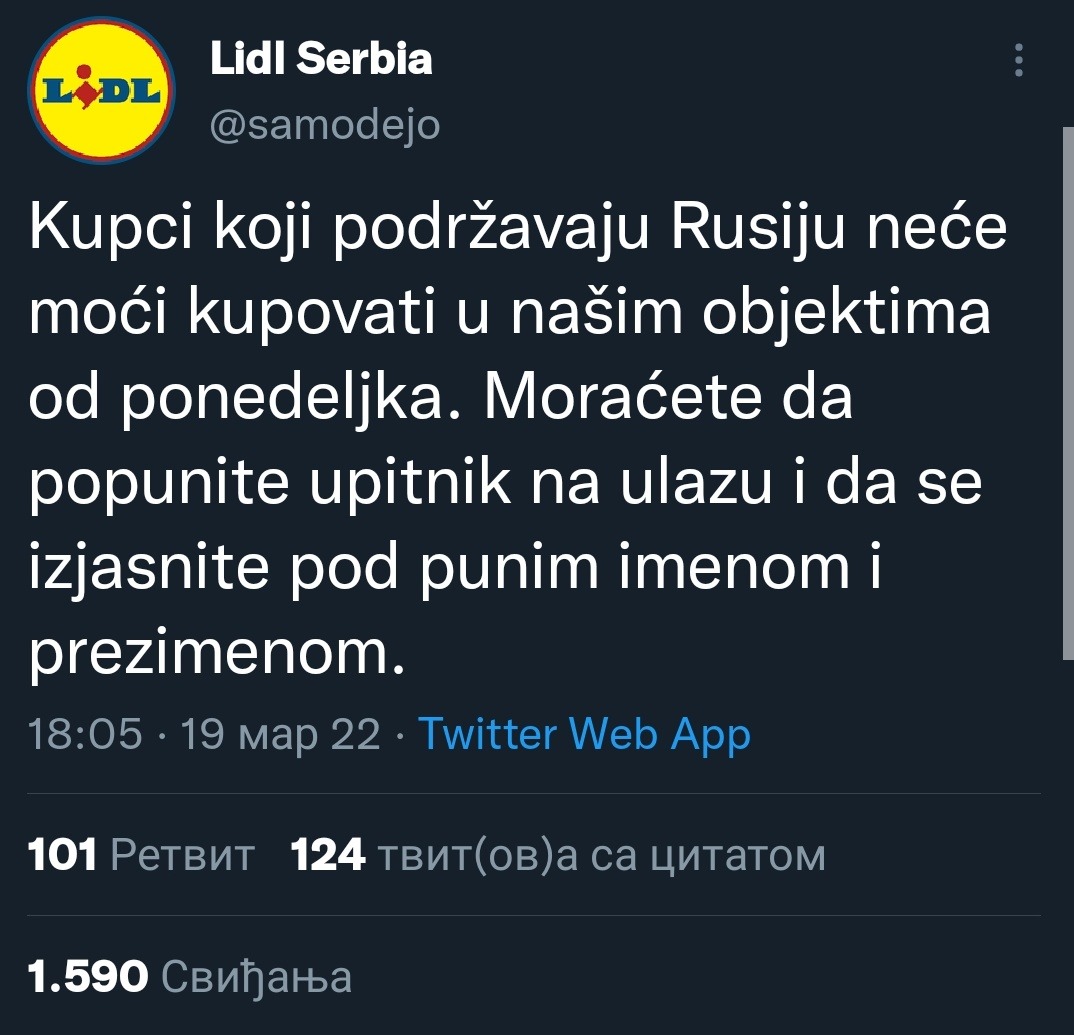
Task: Click the 18:05 tweet timestamp
Action: point(86,735)
